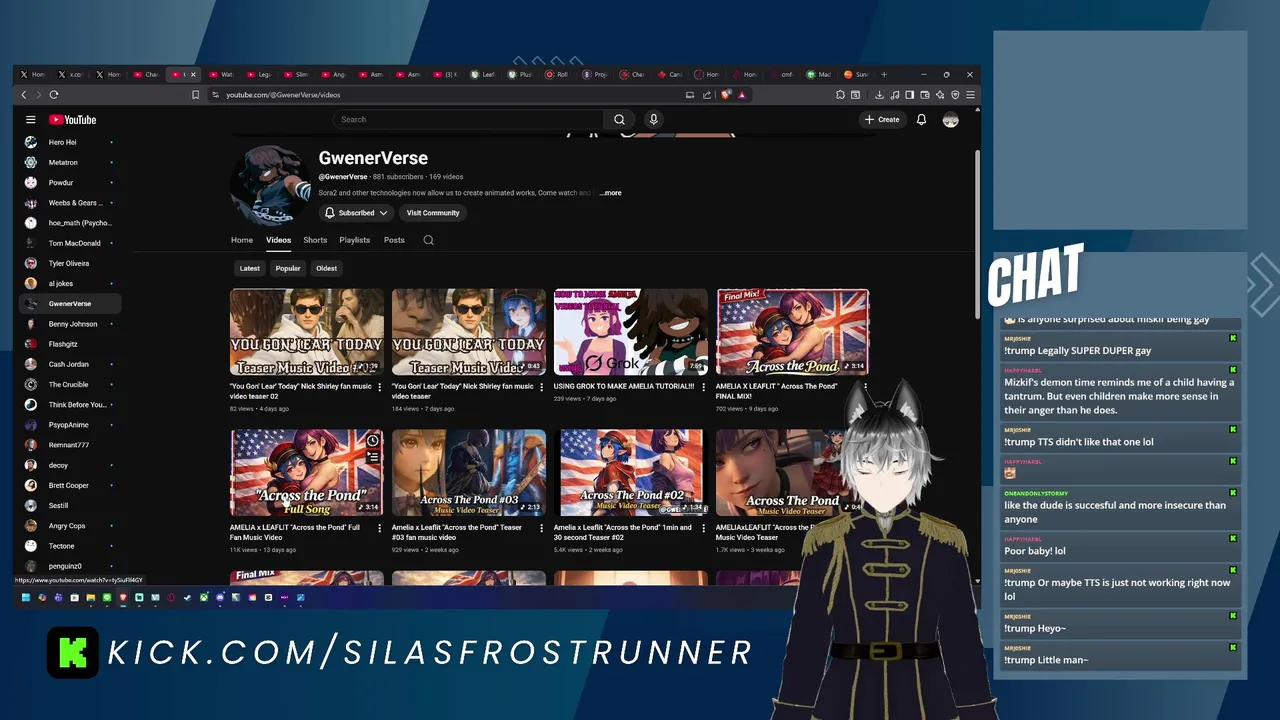The width and height of the screenshot is (1280, 720).
Task: Open a new browser tab with plus
Action: [884, 74]
